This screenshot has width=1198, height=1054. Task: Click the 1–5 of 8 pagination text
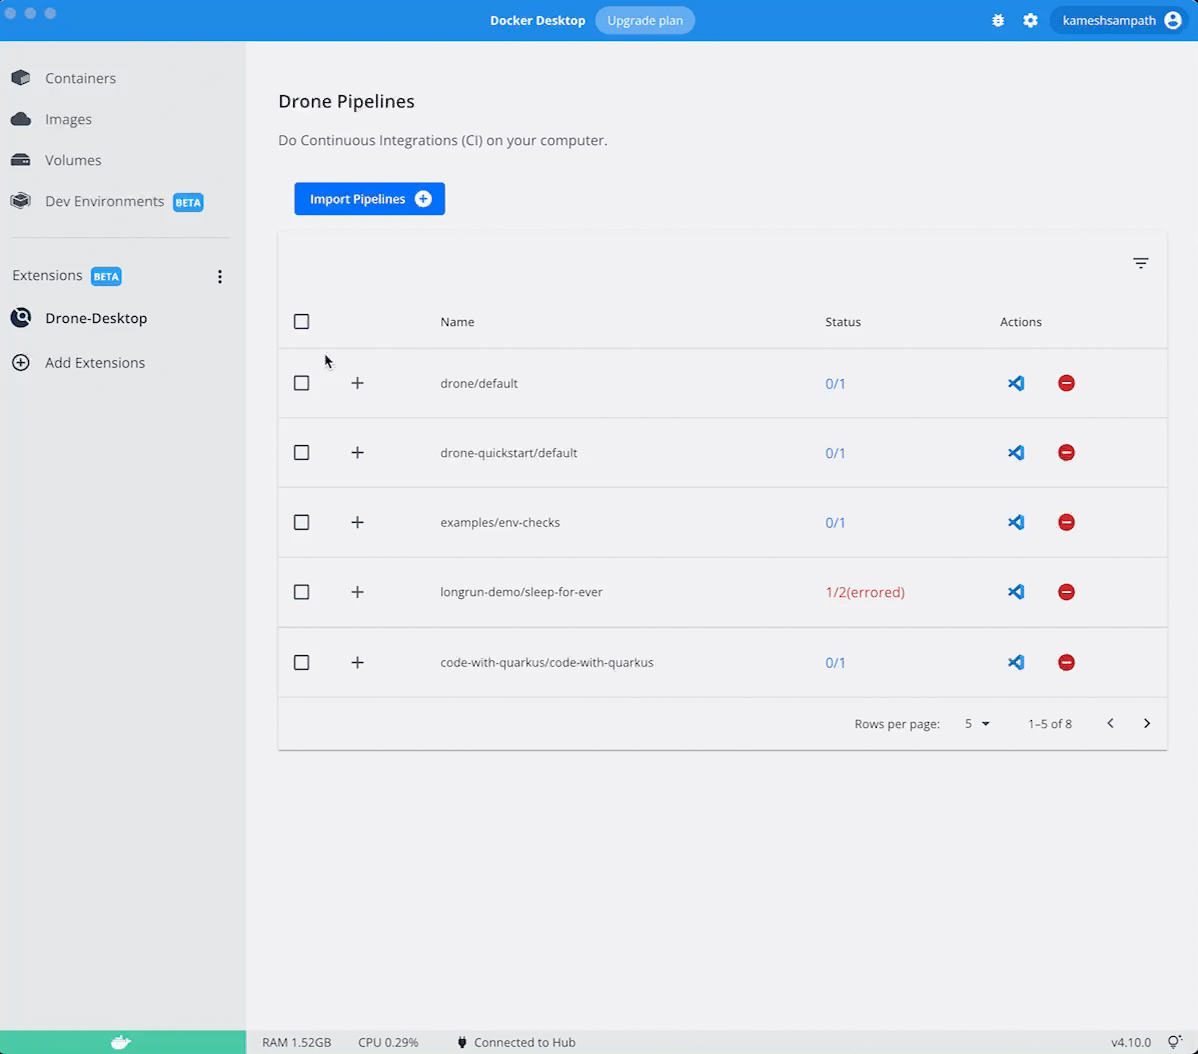[x=1050, y=723]
